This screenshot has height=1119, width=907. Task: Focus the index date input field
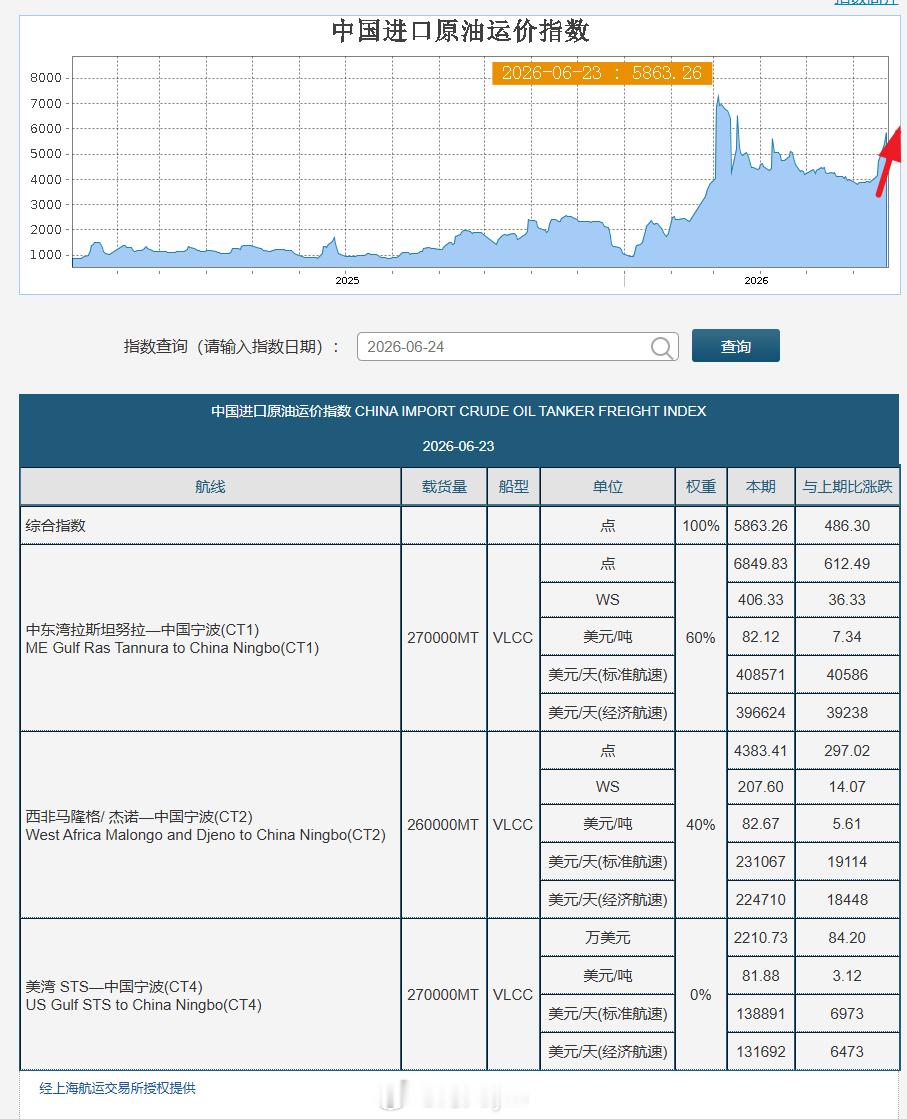pos(517,347)
